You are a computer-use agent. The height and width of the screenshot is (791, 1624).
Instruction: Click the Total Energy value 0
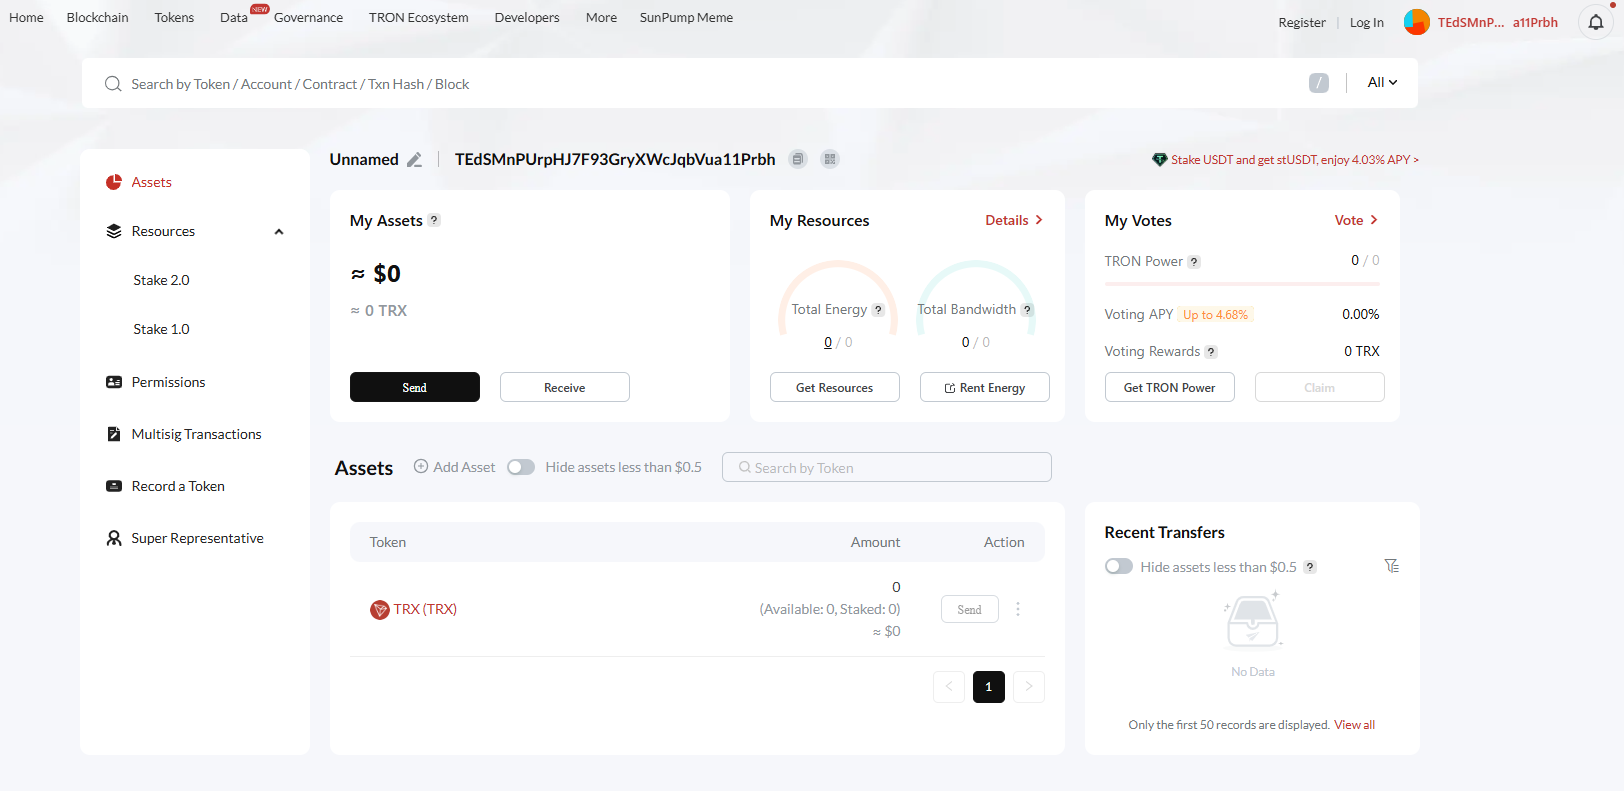coord(828,342)
